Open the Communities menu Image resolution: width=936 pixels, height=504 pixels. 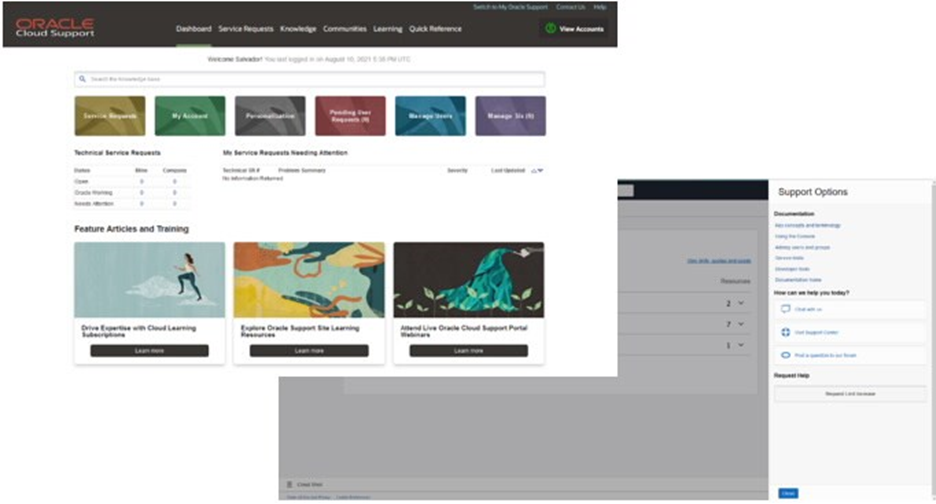pos(344,29)
